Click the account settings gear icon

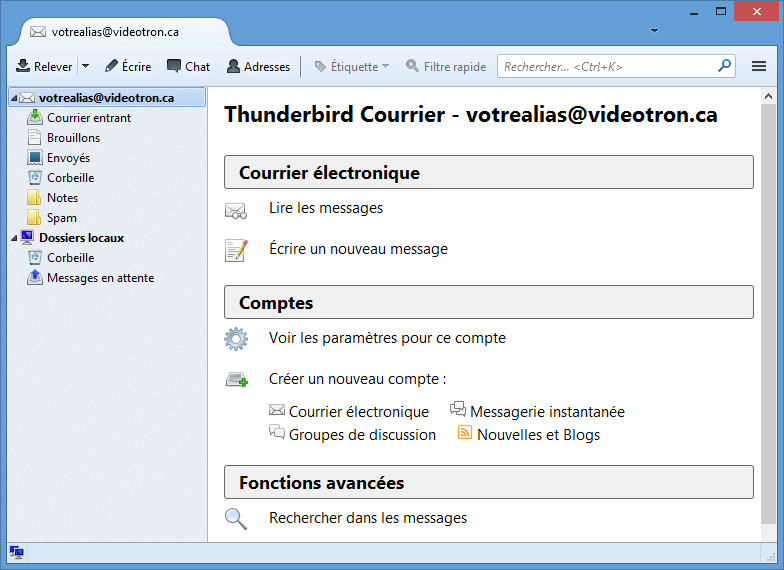pyautogui.click(x=236, y=339)
